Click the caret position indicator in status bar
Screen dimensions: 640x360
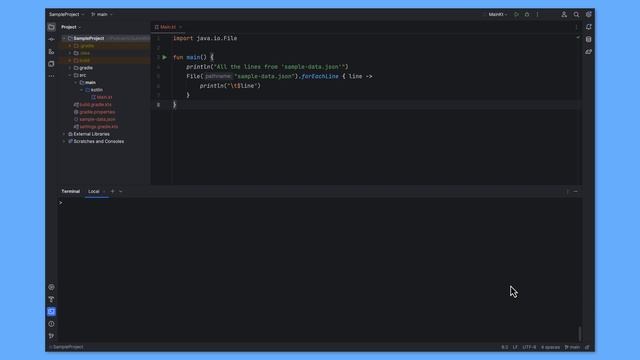pos(504,347)
